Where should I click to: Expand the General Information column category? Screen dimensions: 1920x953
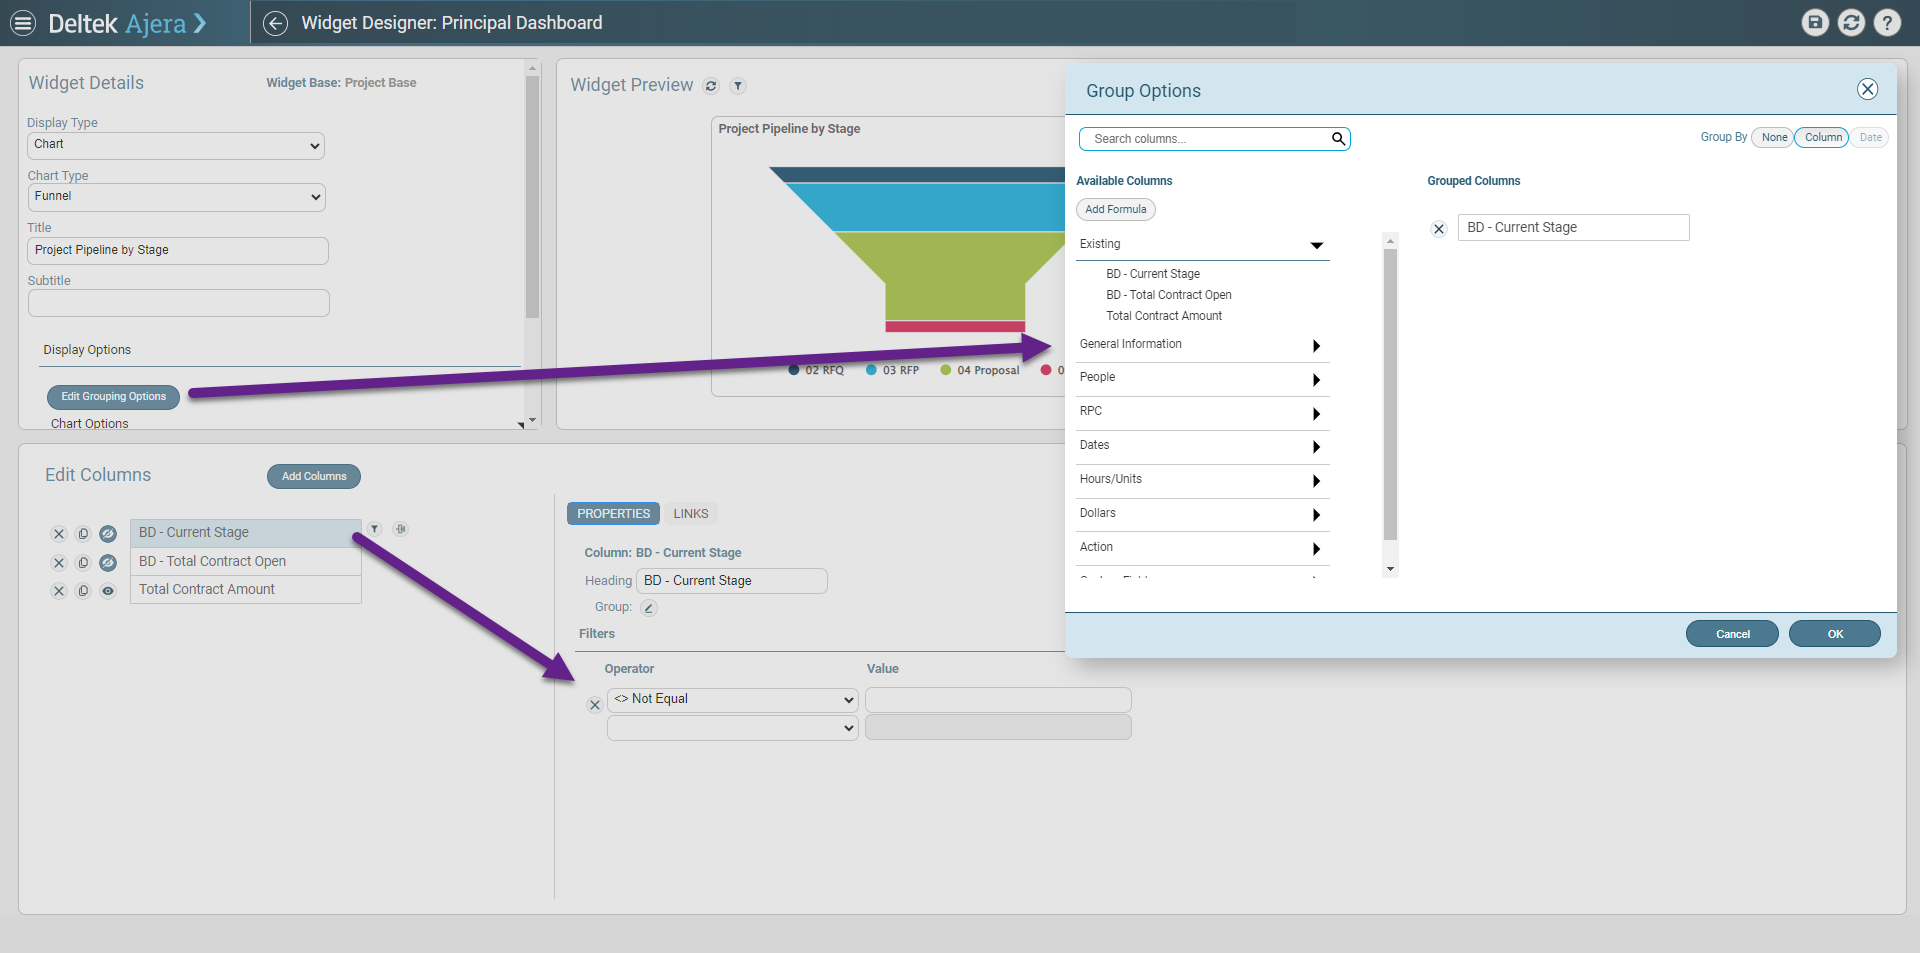(1315, 346)
